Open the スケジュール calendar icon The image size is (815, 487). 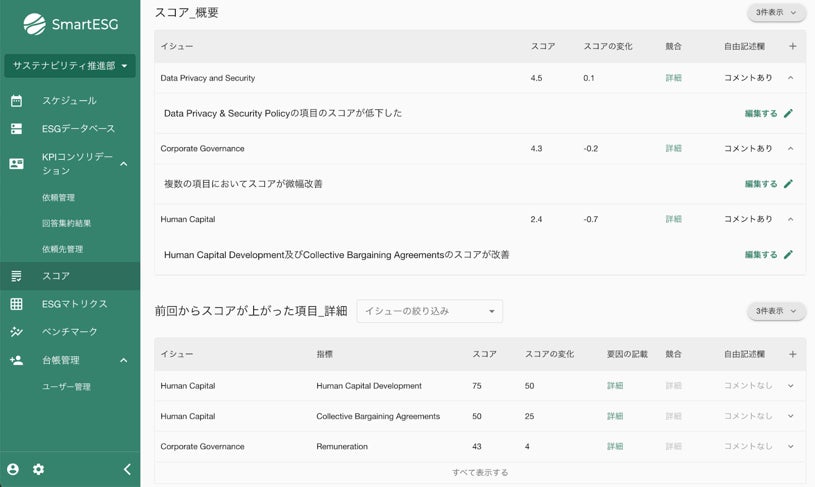point(16,101)
